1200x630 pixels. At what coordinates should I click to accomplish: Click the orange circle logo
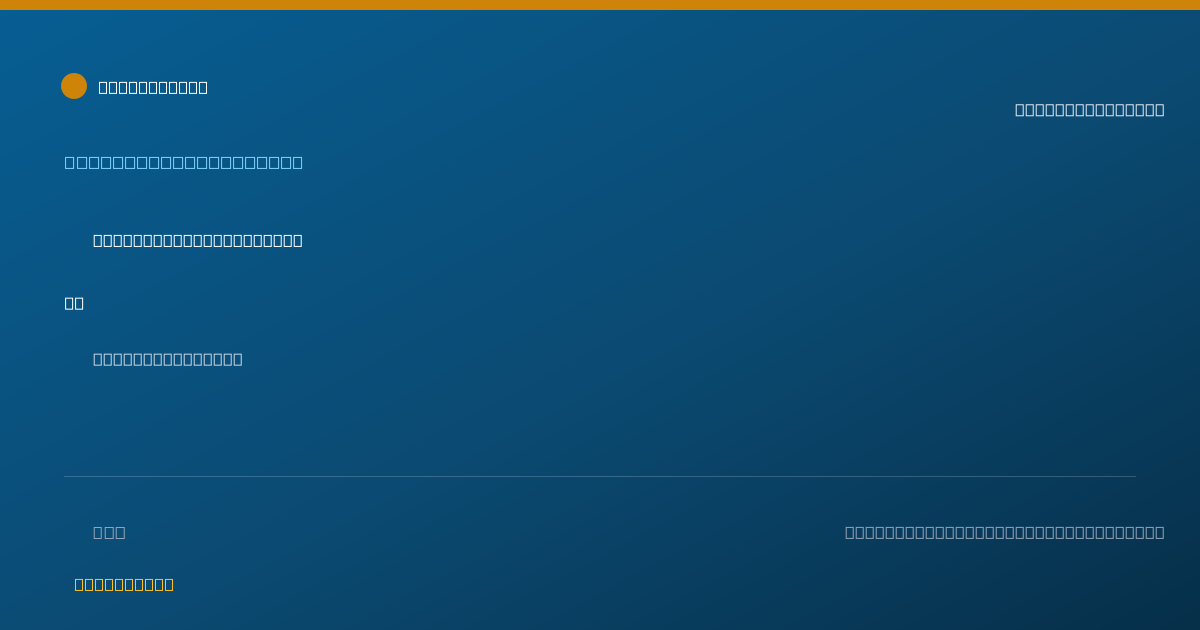(x=74, y=86)
